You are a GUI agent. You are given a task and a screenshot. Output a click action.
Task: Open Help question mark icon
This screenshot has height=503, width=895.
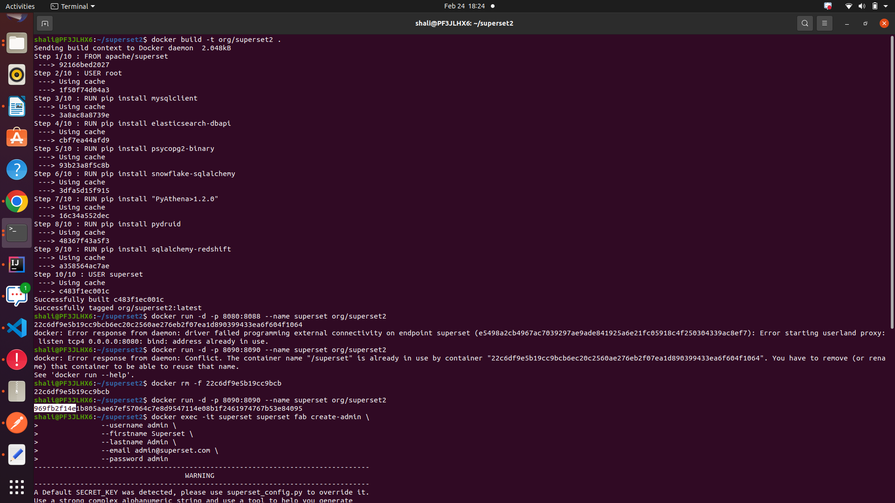(17, 170)
